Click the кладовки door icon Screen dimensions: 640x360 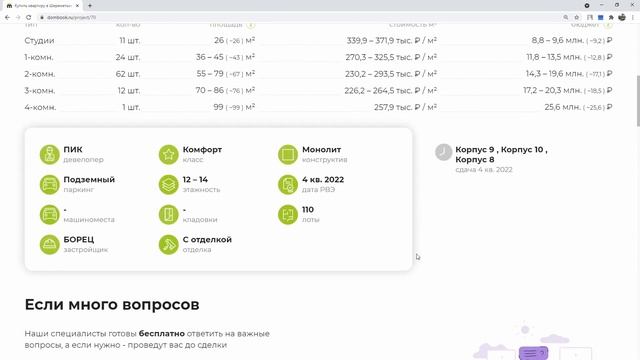(x=169, y=214)
